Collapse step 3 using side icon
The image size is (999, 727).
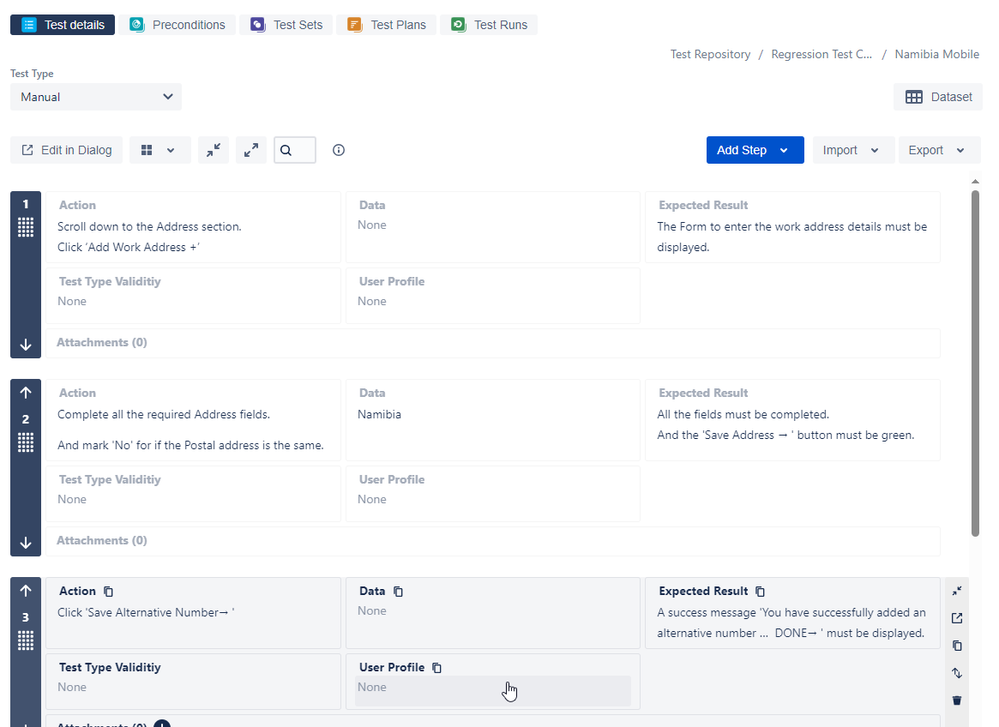957,591
